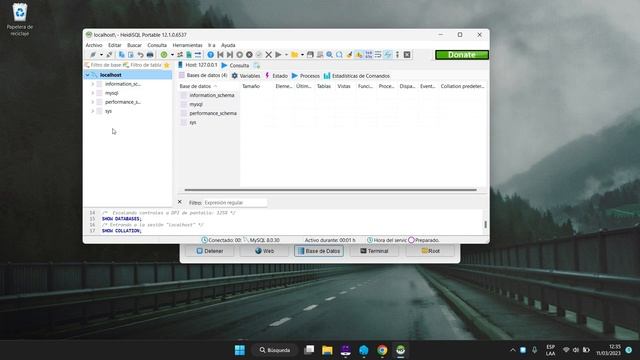Open the Editar menu
The height and width of the screenshot is (360, 640).
click(115, 45)
